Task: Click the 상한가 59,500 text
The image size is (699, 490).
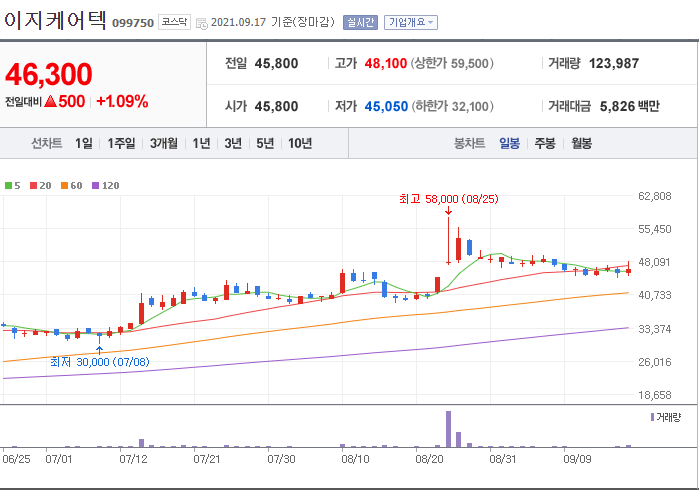Action: (452, 64)
